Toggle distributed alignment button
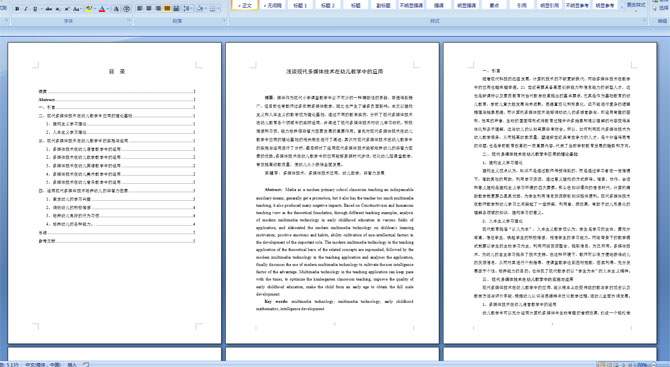Screen dimensions: 670x367 (176, 9)
